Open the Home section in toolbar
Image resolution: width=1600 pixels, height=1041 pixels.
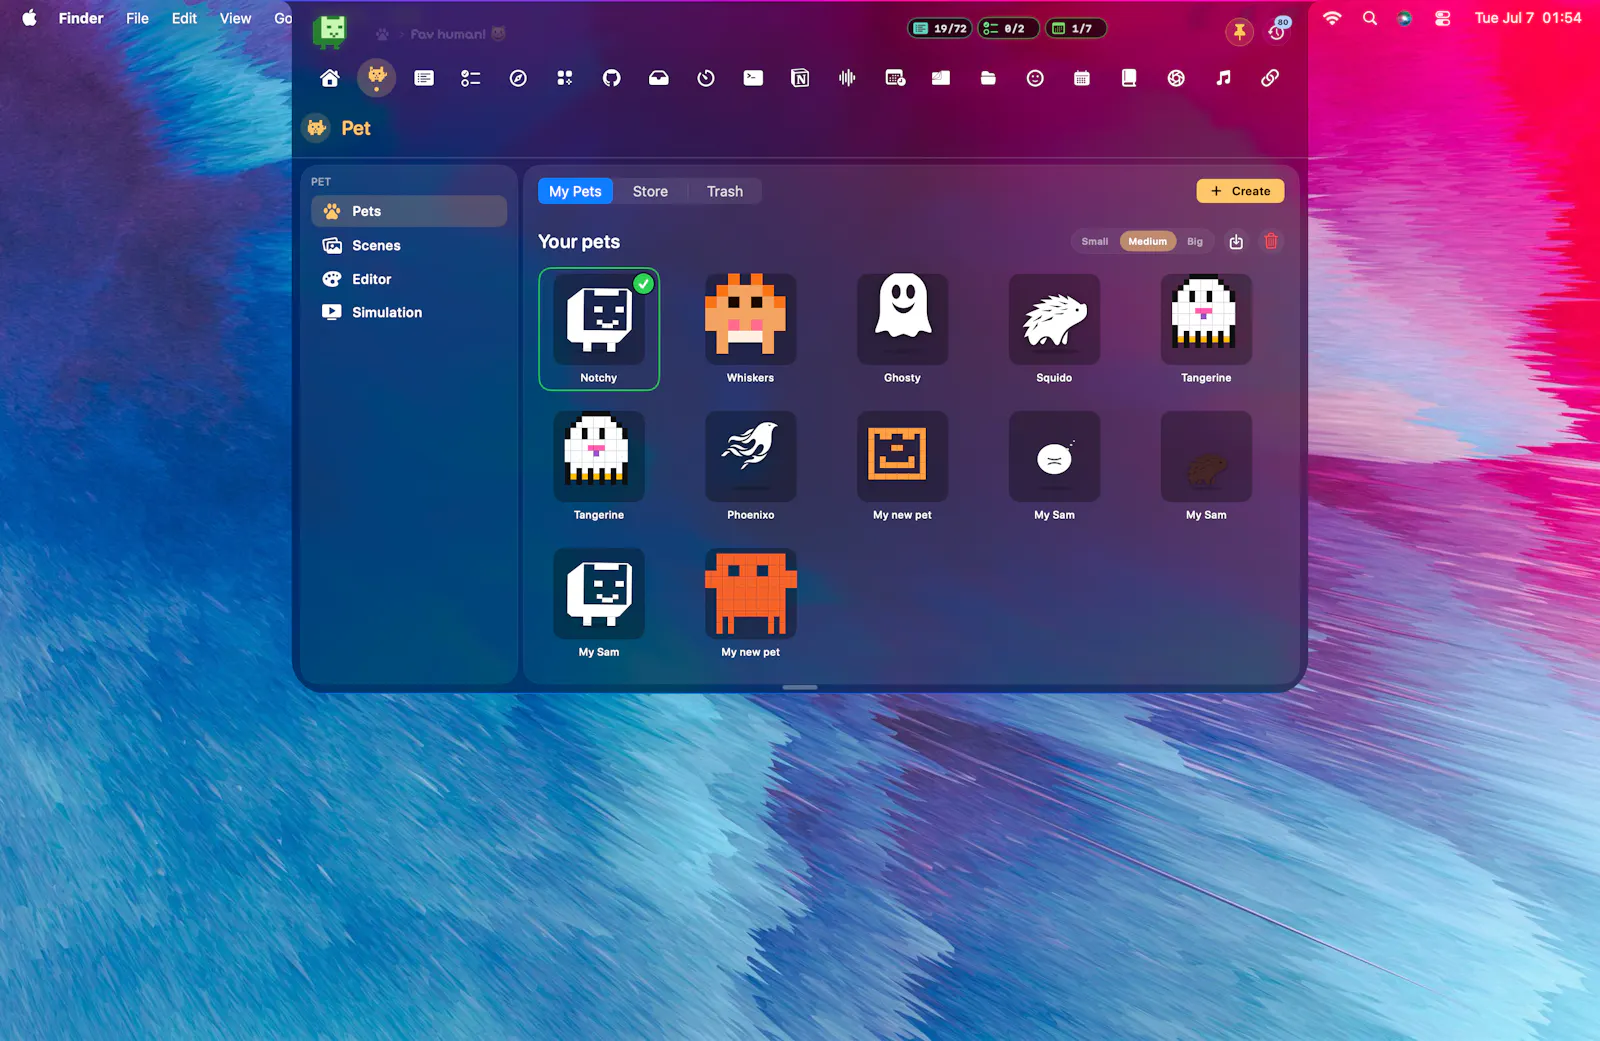point(330,78)
